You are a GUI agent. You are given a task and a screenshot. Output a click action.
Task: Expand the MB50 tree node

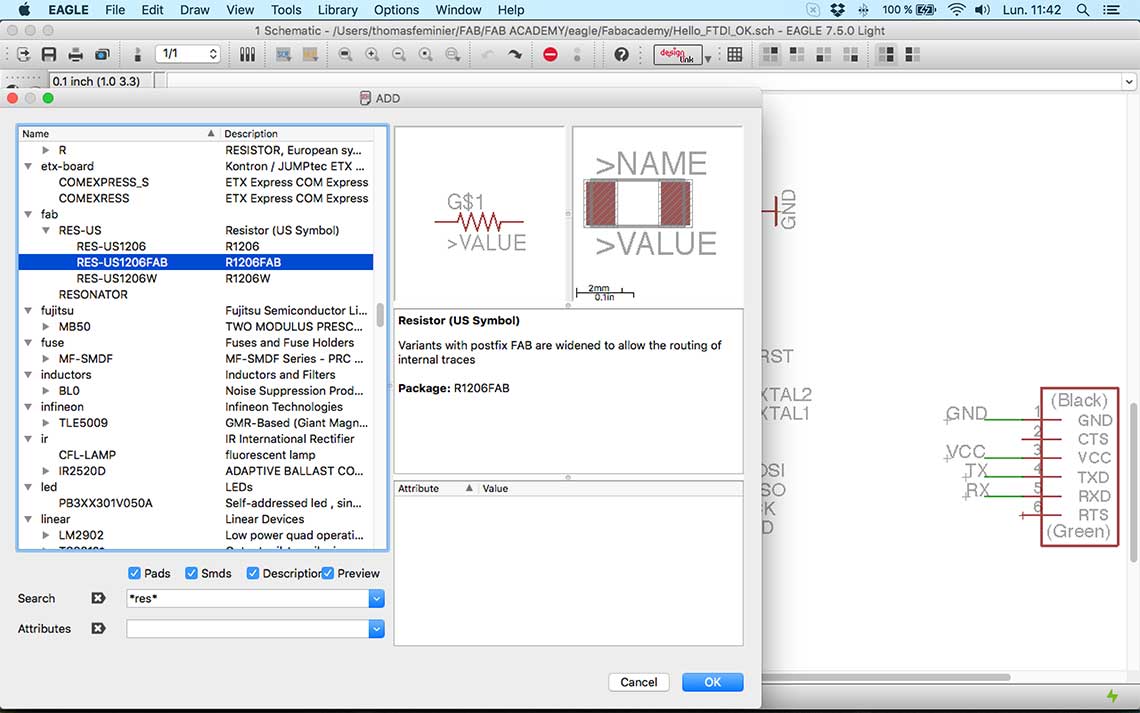pos(46,327)
